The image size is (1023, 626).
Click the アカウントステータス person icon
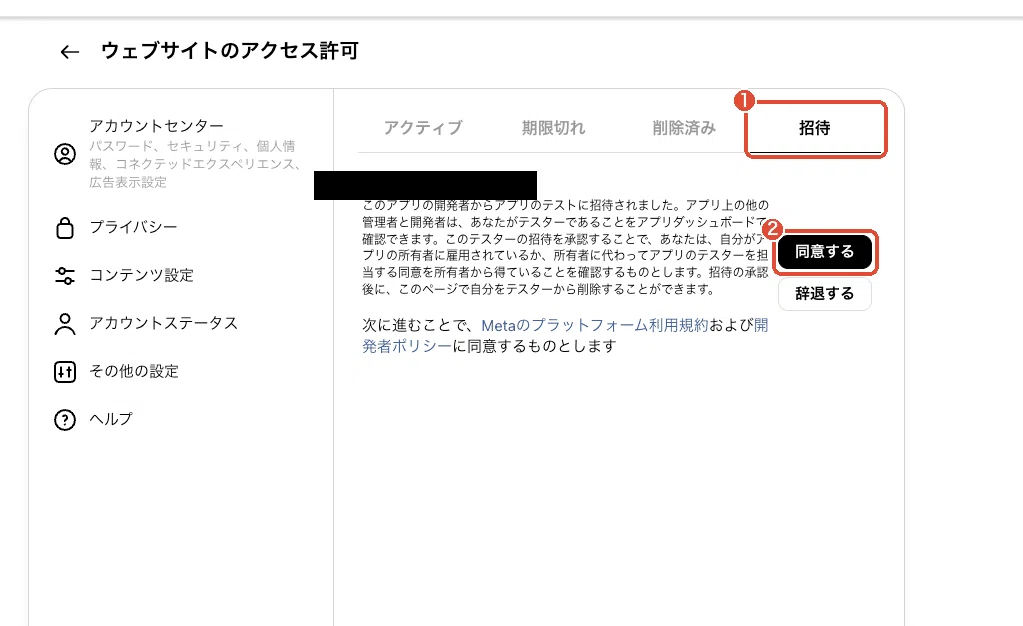tap(65, 324)
